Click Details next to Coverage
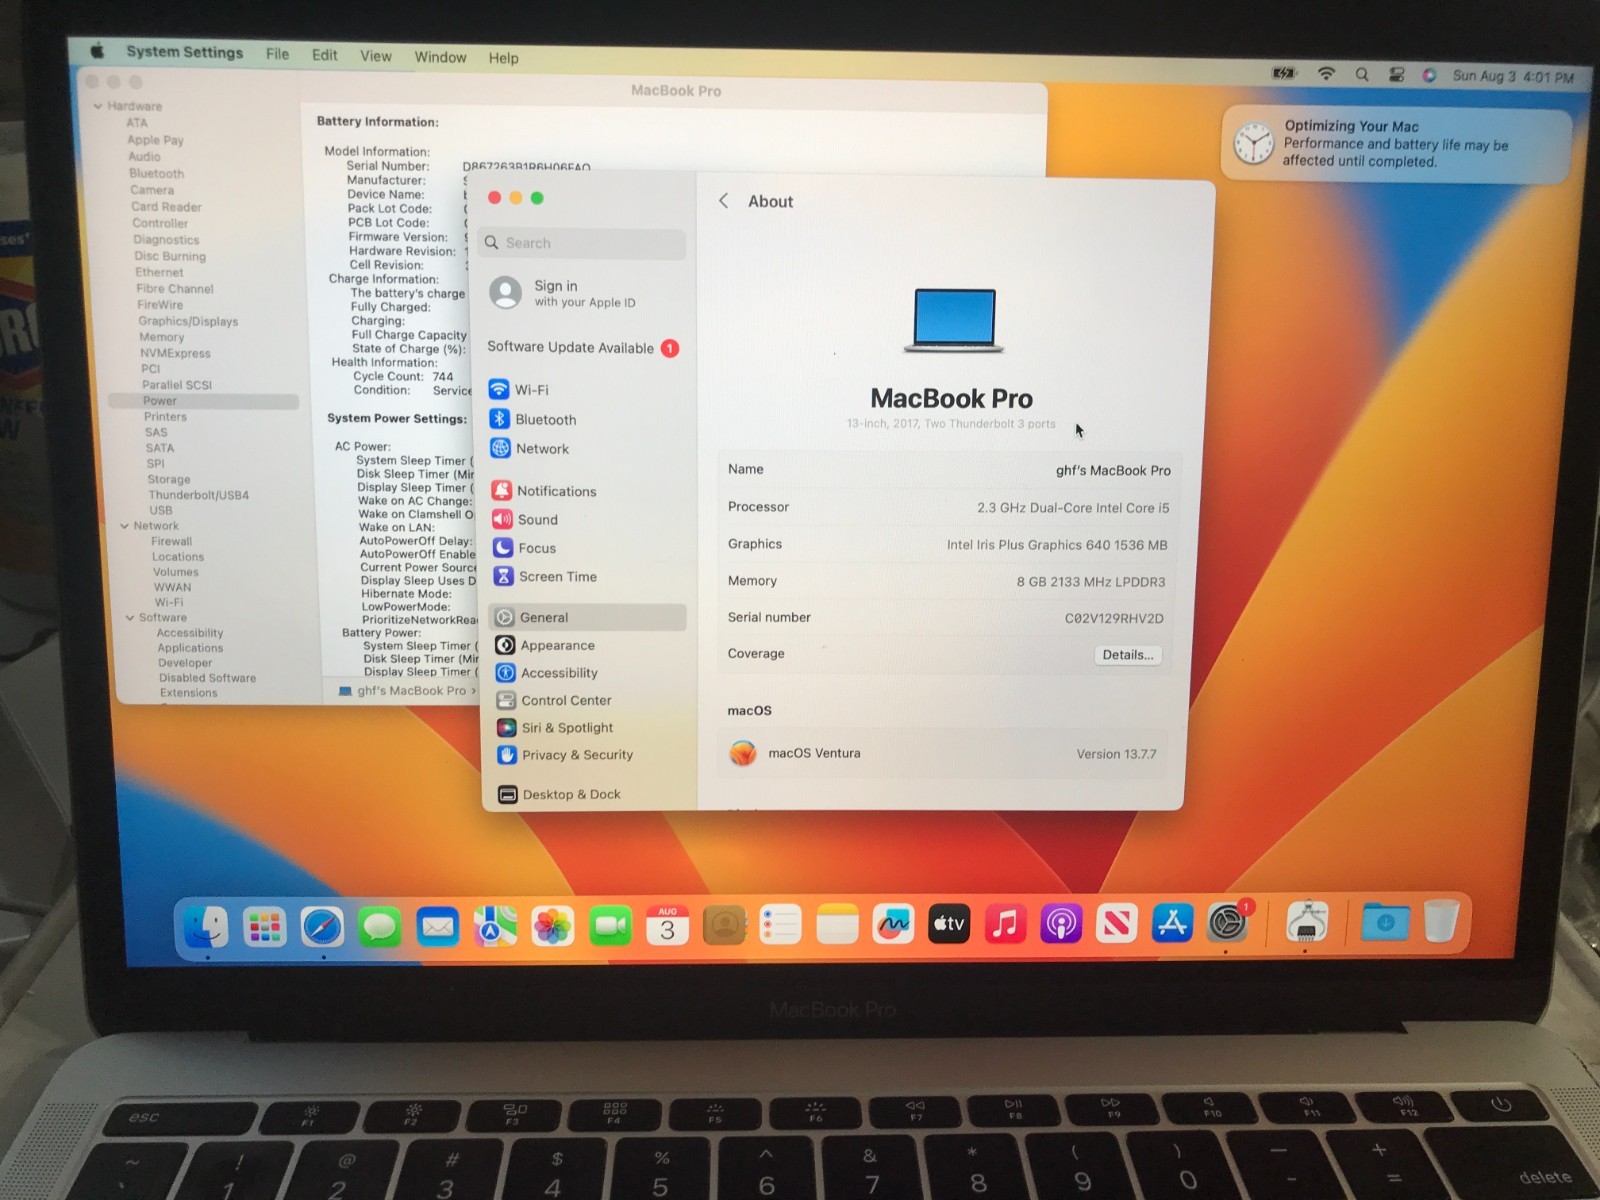1600x1200 pixels. (1127, 655)
